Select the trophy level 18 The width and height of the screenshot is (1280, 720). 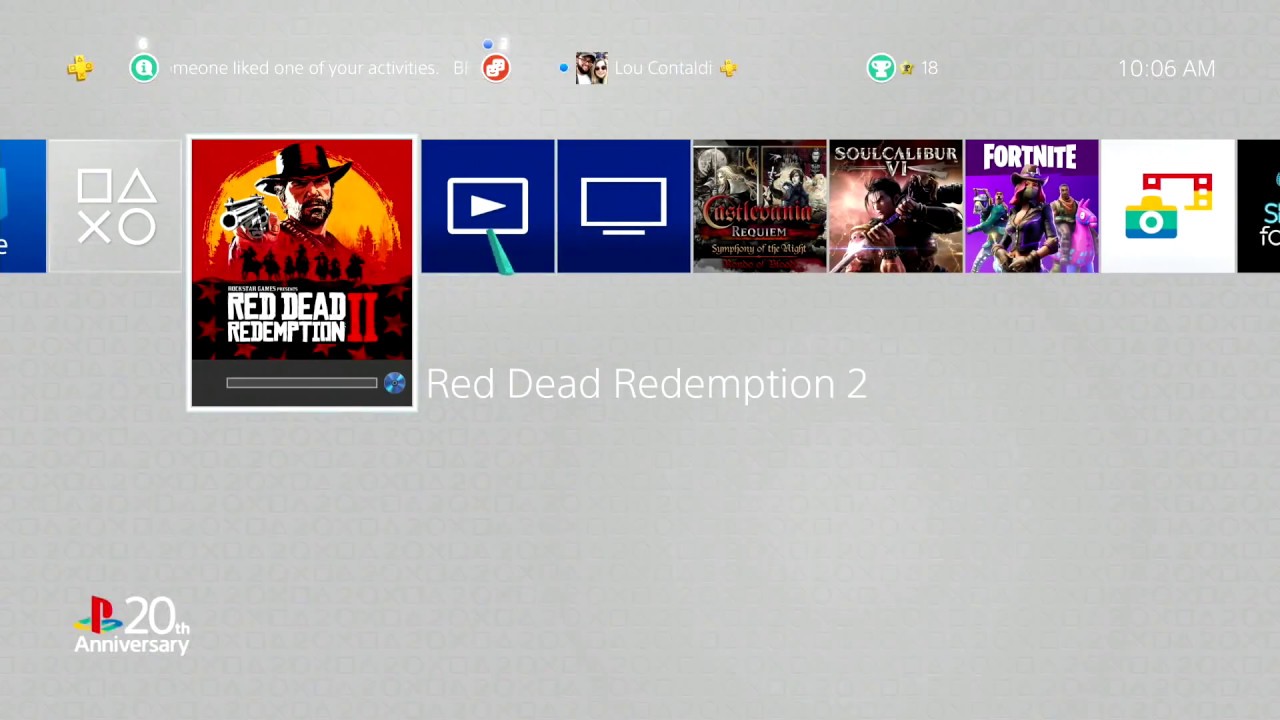[929, 68]
